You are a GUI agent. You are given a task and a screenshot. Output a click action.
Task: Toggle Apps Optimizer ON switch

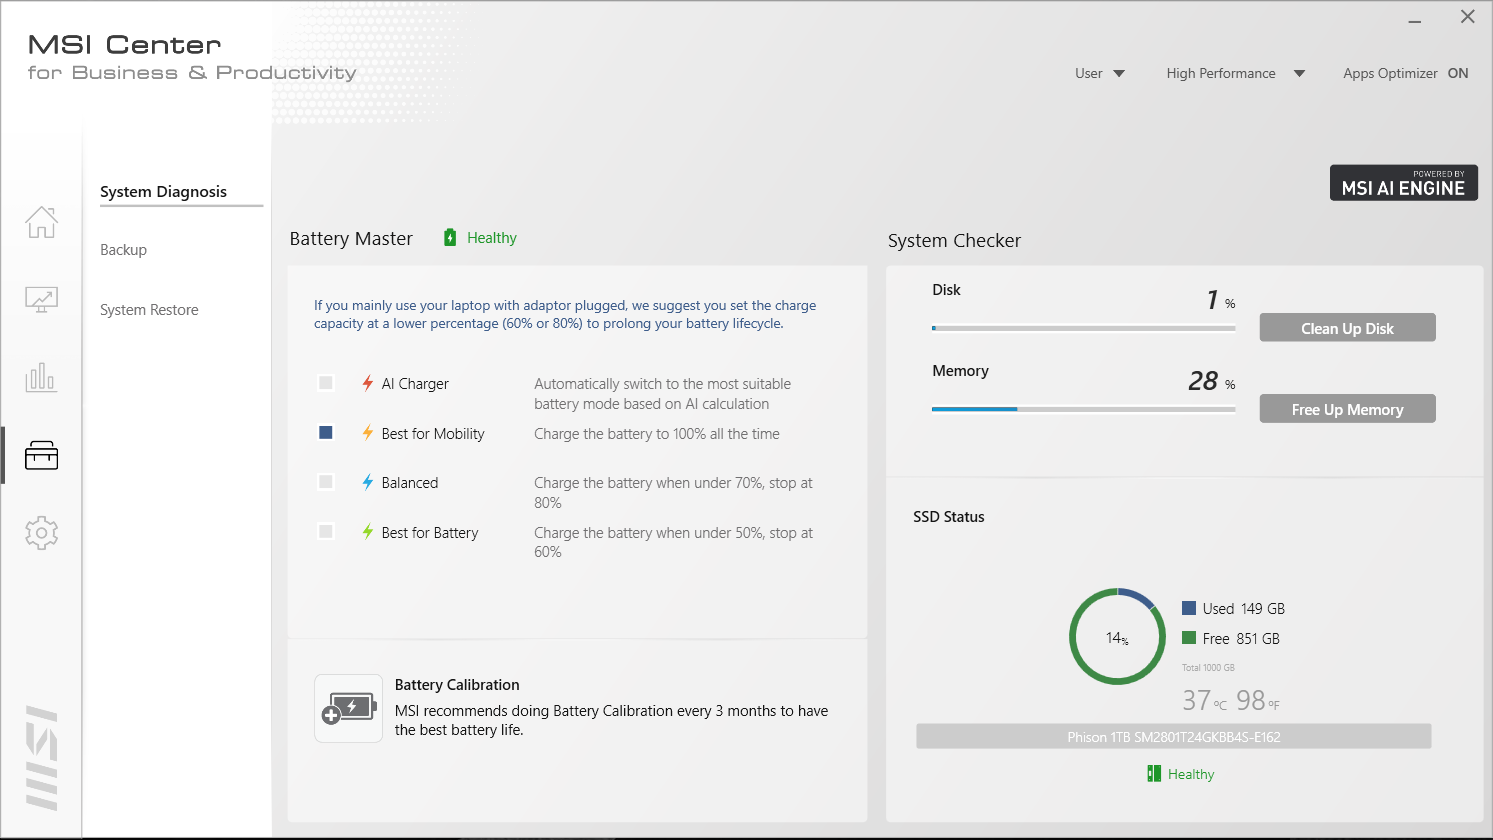(x=1457, y=73)
